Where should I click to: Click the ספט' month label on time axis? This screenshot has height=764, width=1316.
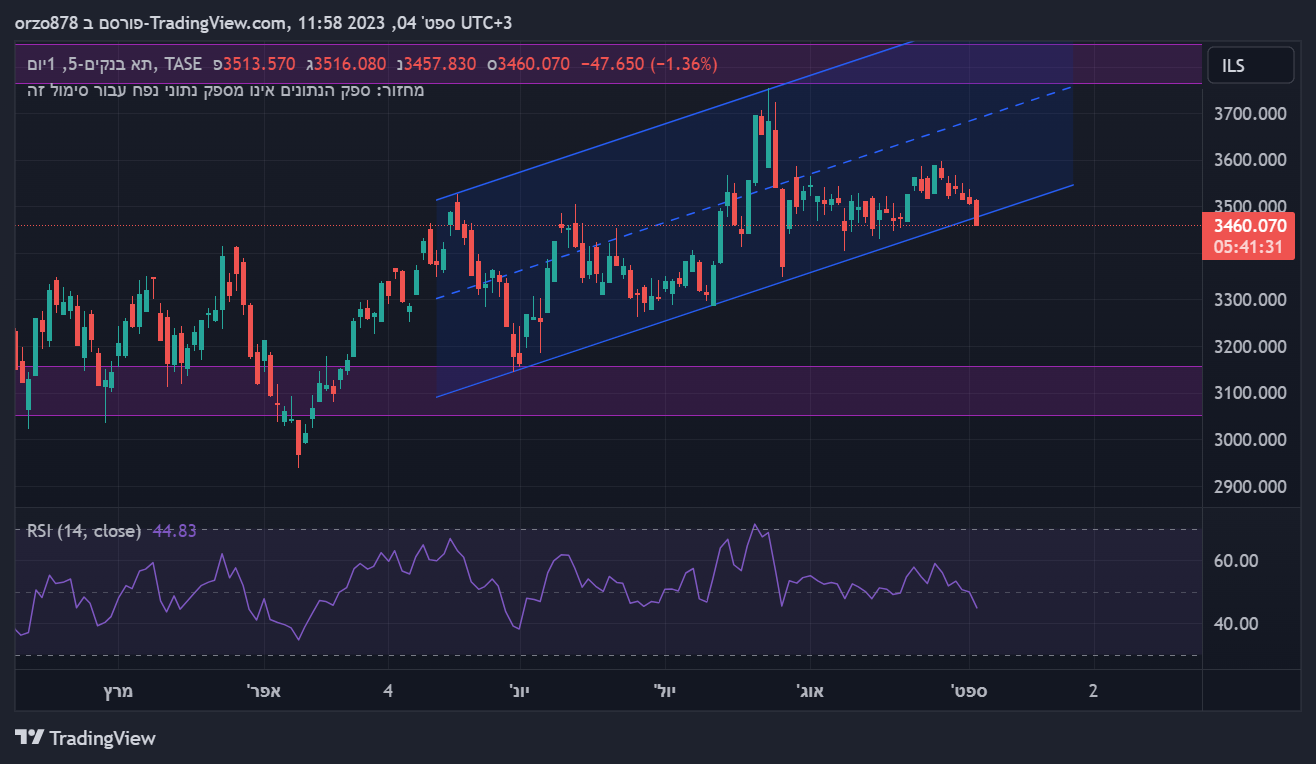969,691
